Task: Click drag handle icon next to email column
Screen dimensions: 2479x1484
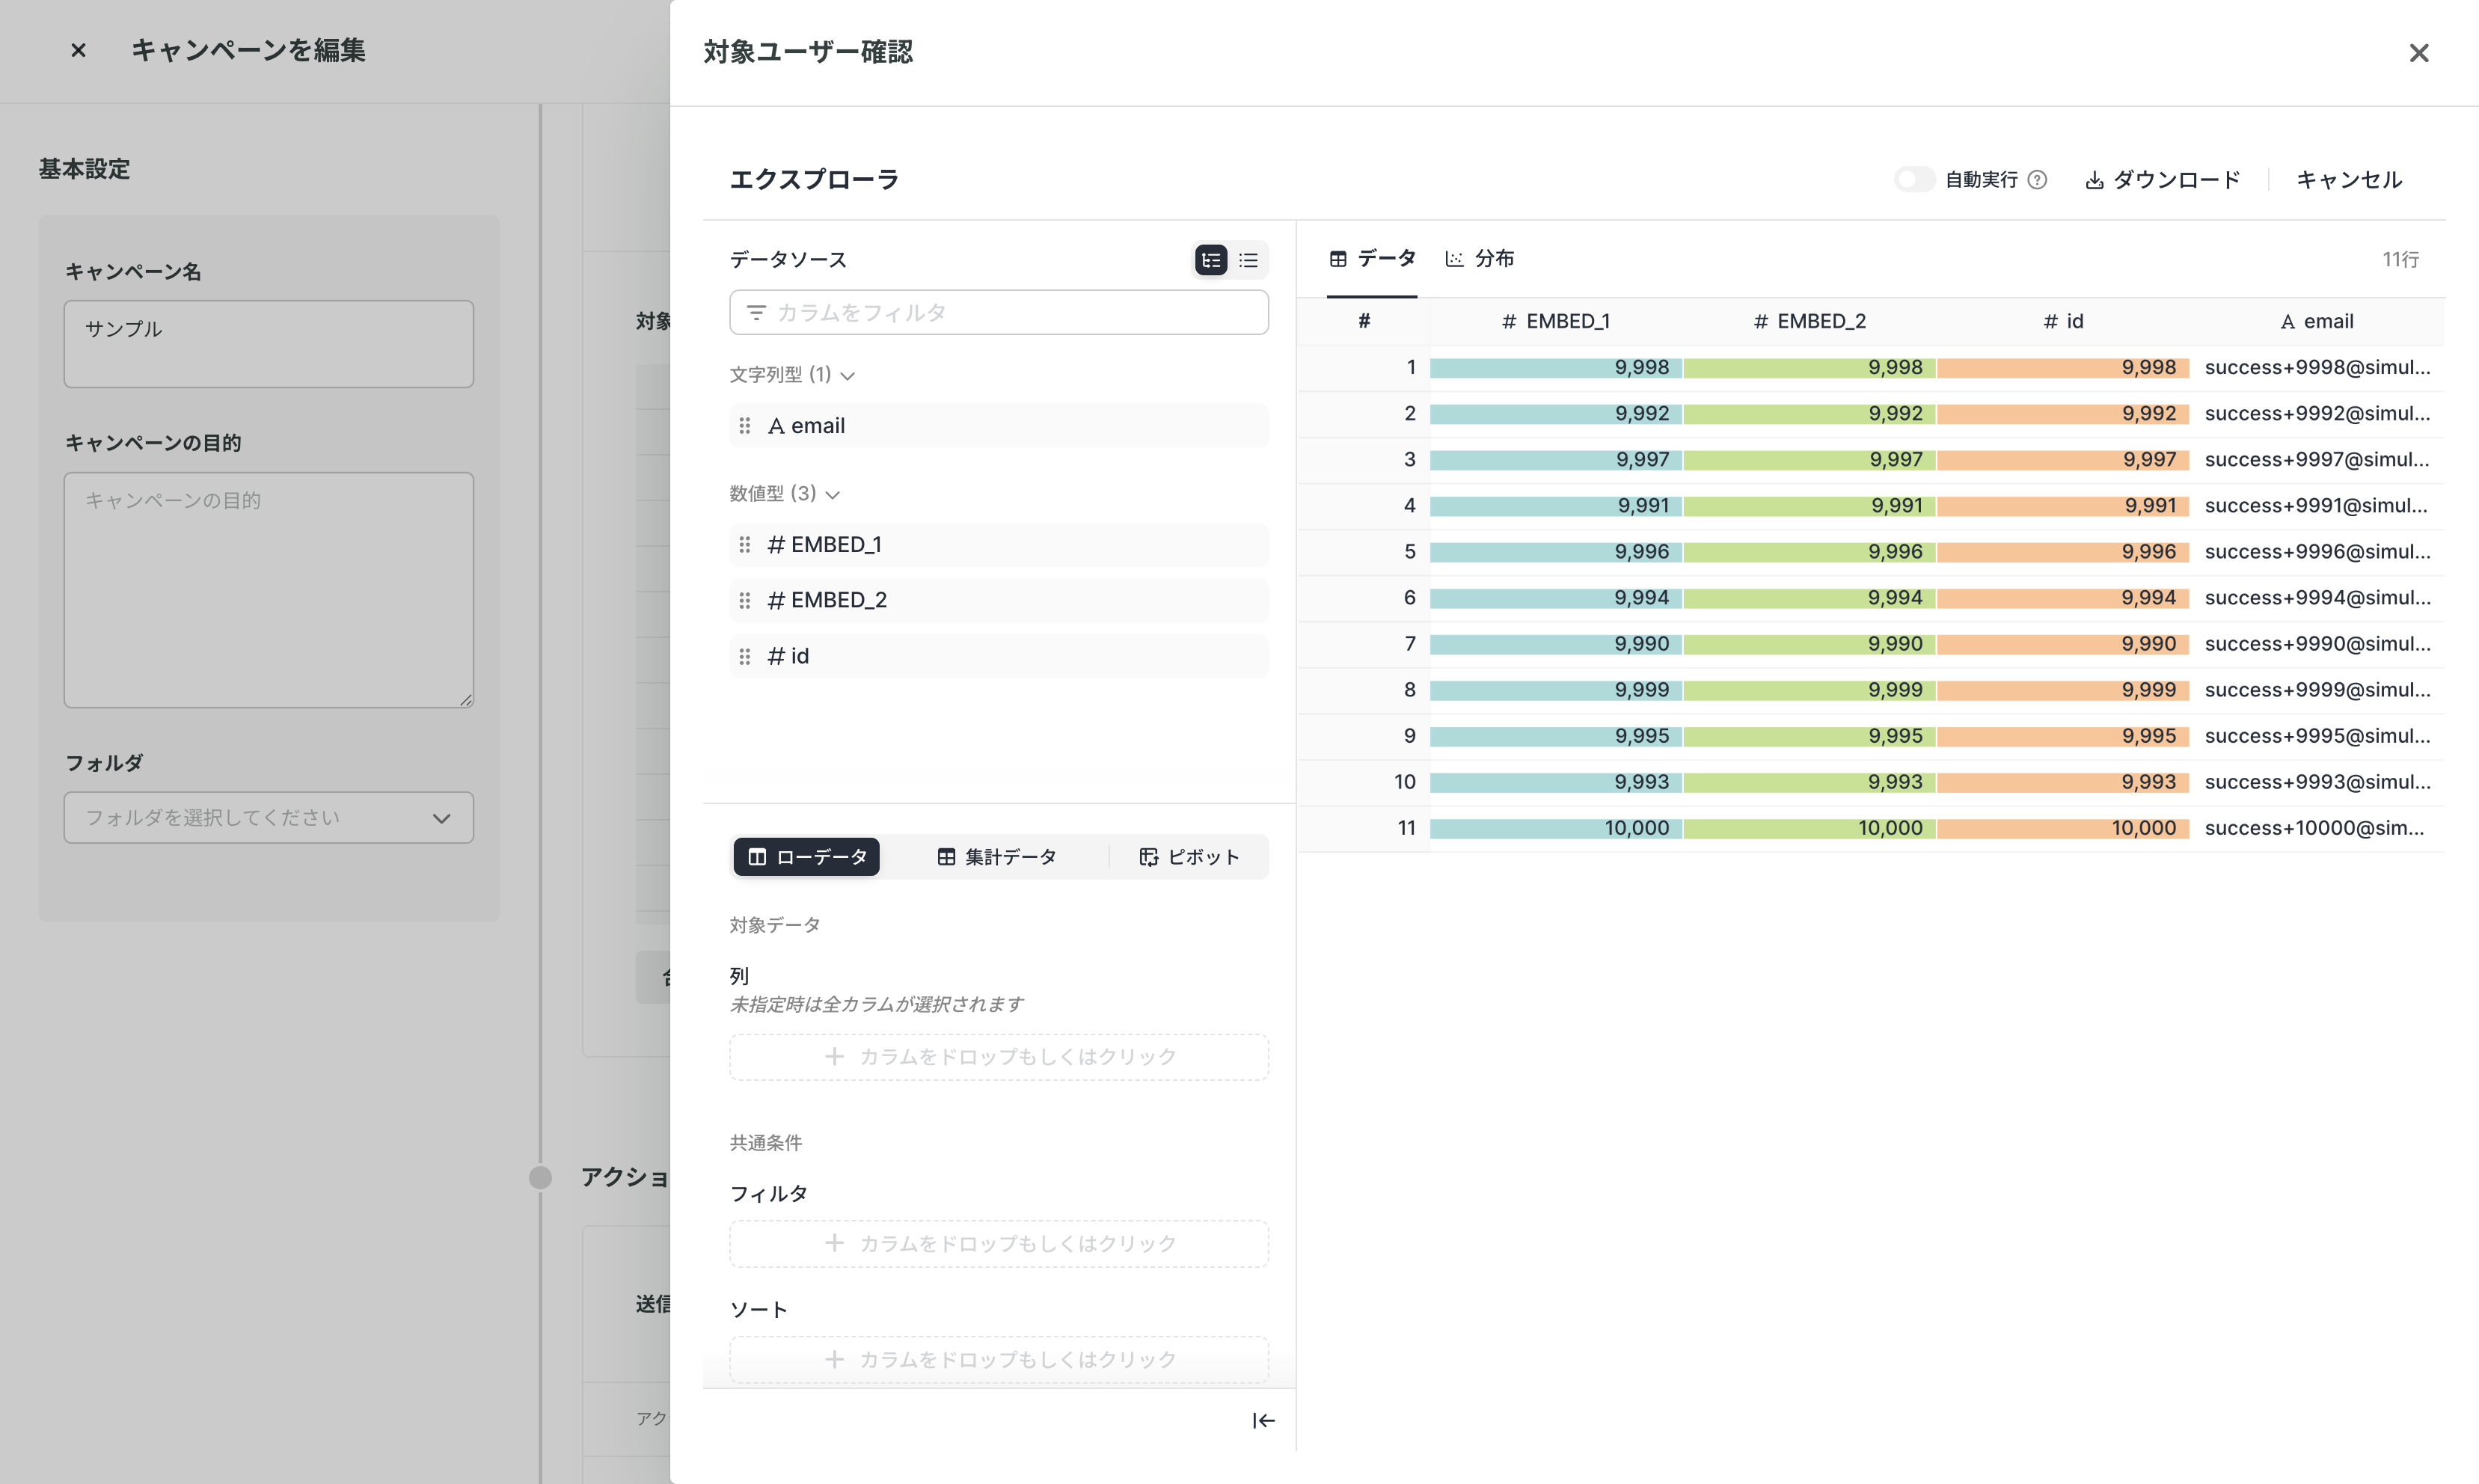Action: pyautogui.click(x=745, y=426)
